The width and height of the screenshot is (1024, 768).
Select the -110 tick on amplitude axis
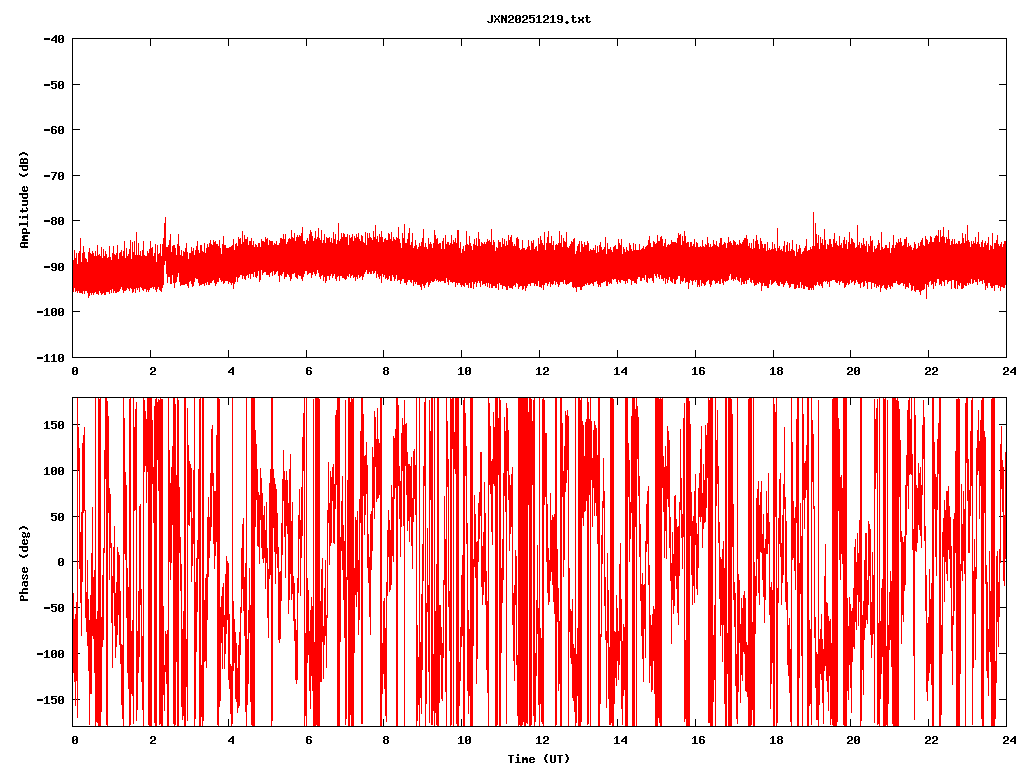(51, 357)
